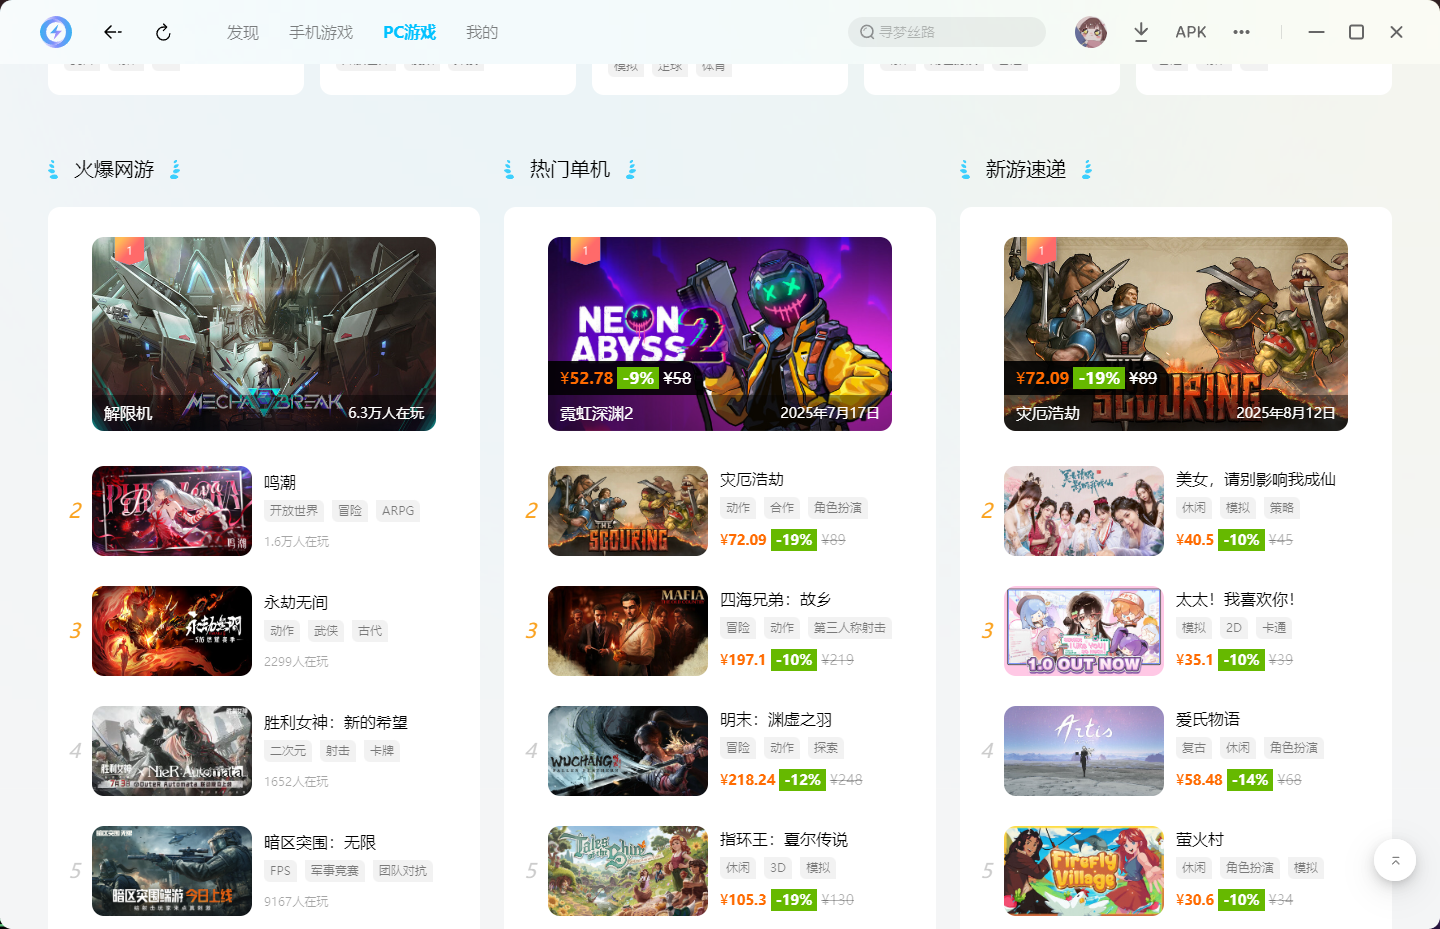Switch to the 手机游戏 tab
This screenshot has width=1440, height=929.
tap(321, 32)
